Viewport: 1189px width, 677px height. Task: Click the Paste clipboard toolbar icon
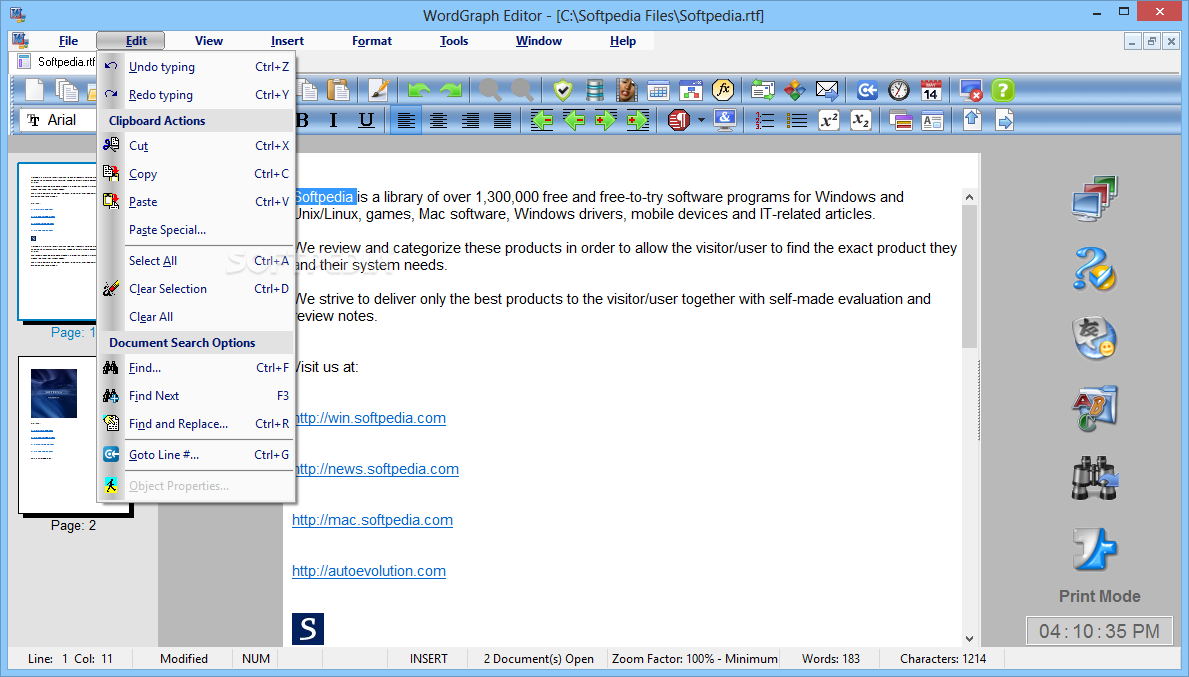click(338, 90)
